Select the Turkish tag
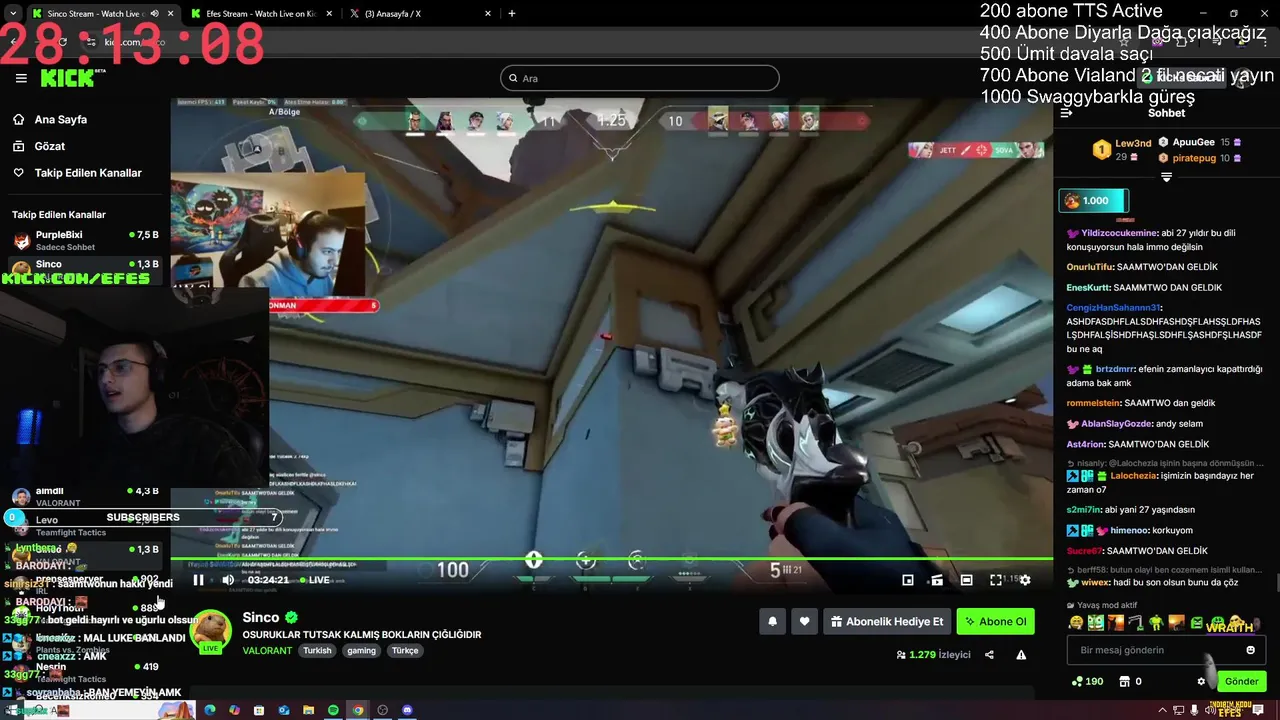The width and height of the screenshot is (1280, 720). (x=317, y=650)
